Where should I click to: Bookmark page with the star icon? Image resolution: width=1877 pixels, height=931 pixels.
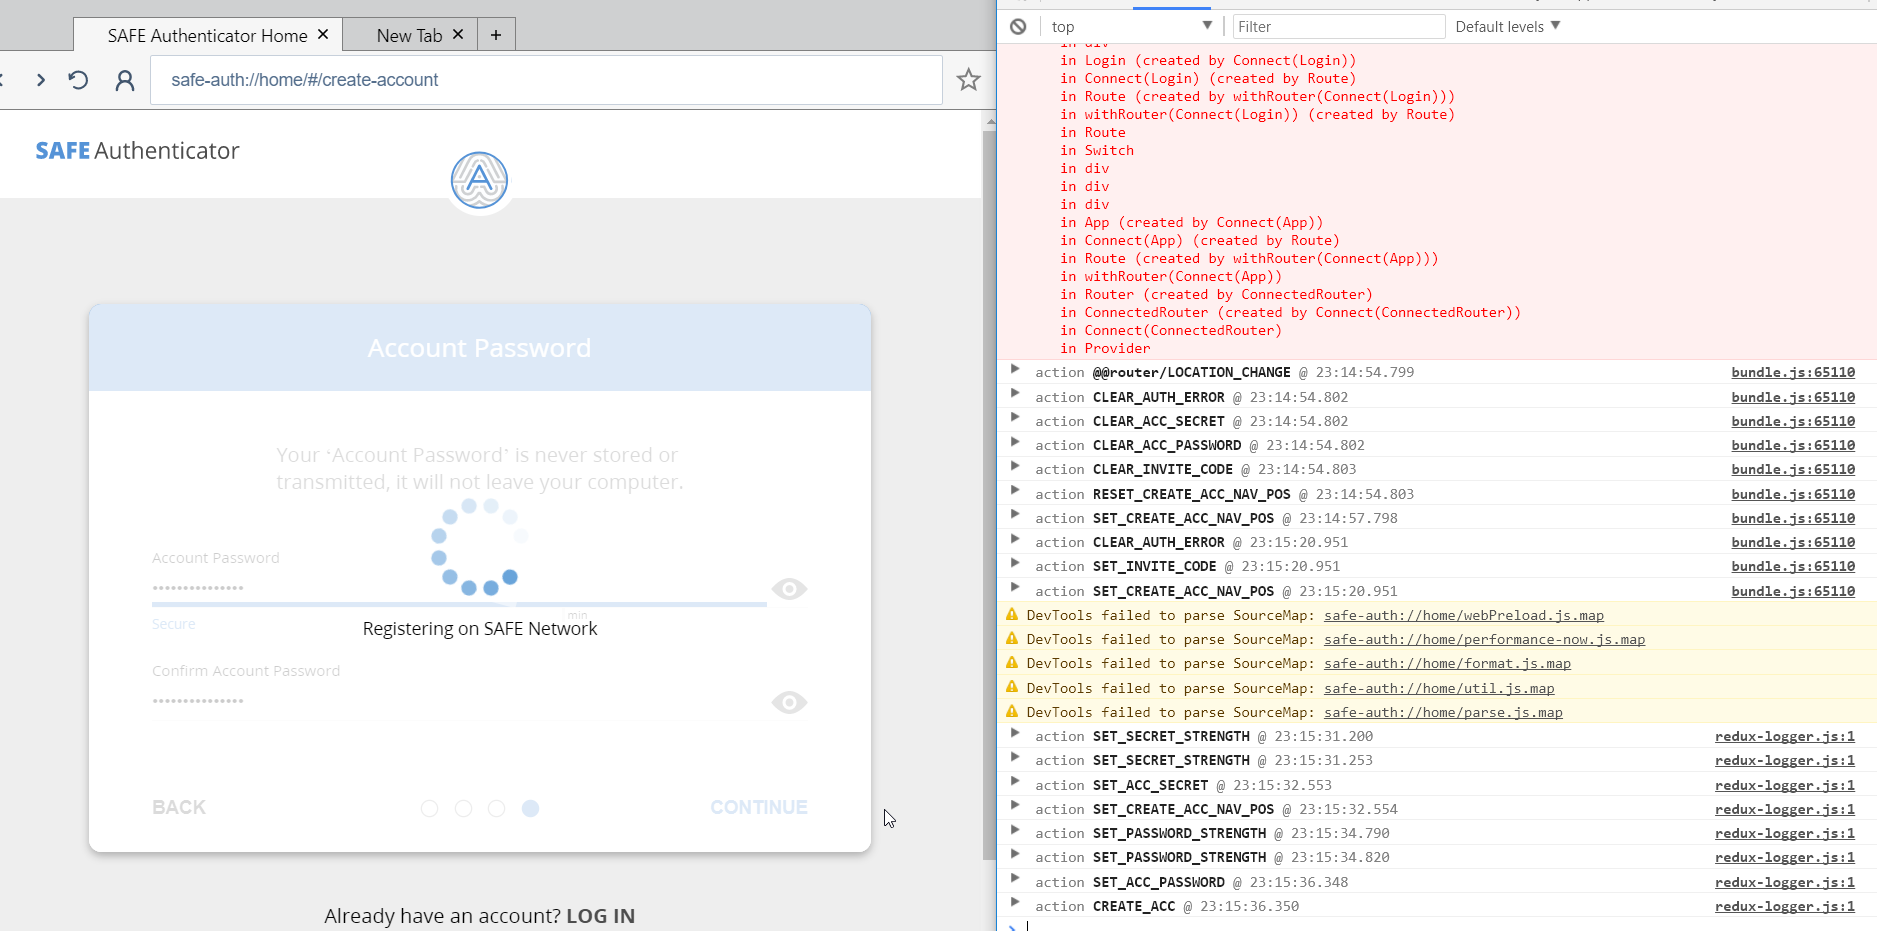click(968, 80)
